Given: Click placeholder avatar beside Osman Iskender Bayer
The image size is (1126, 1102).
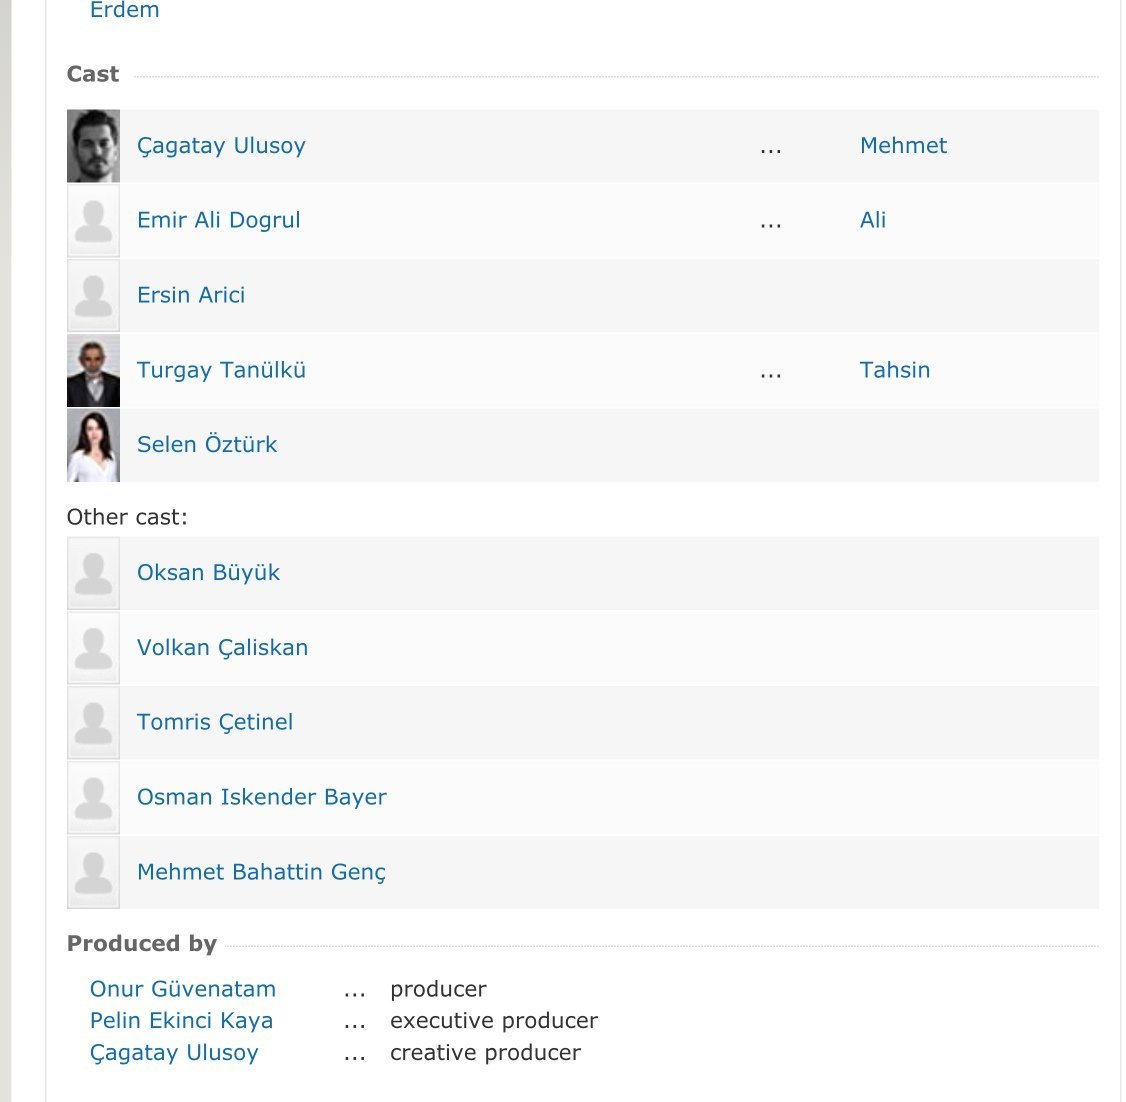Looking at the screenshot, I should 93,797.
